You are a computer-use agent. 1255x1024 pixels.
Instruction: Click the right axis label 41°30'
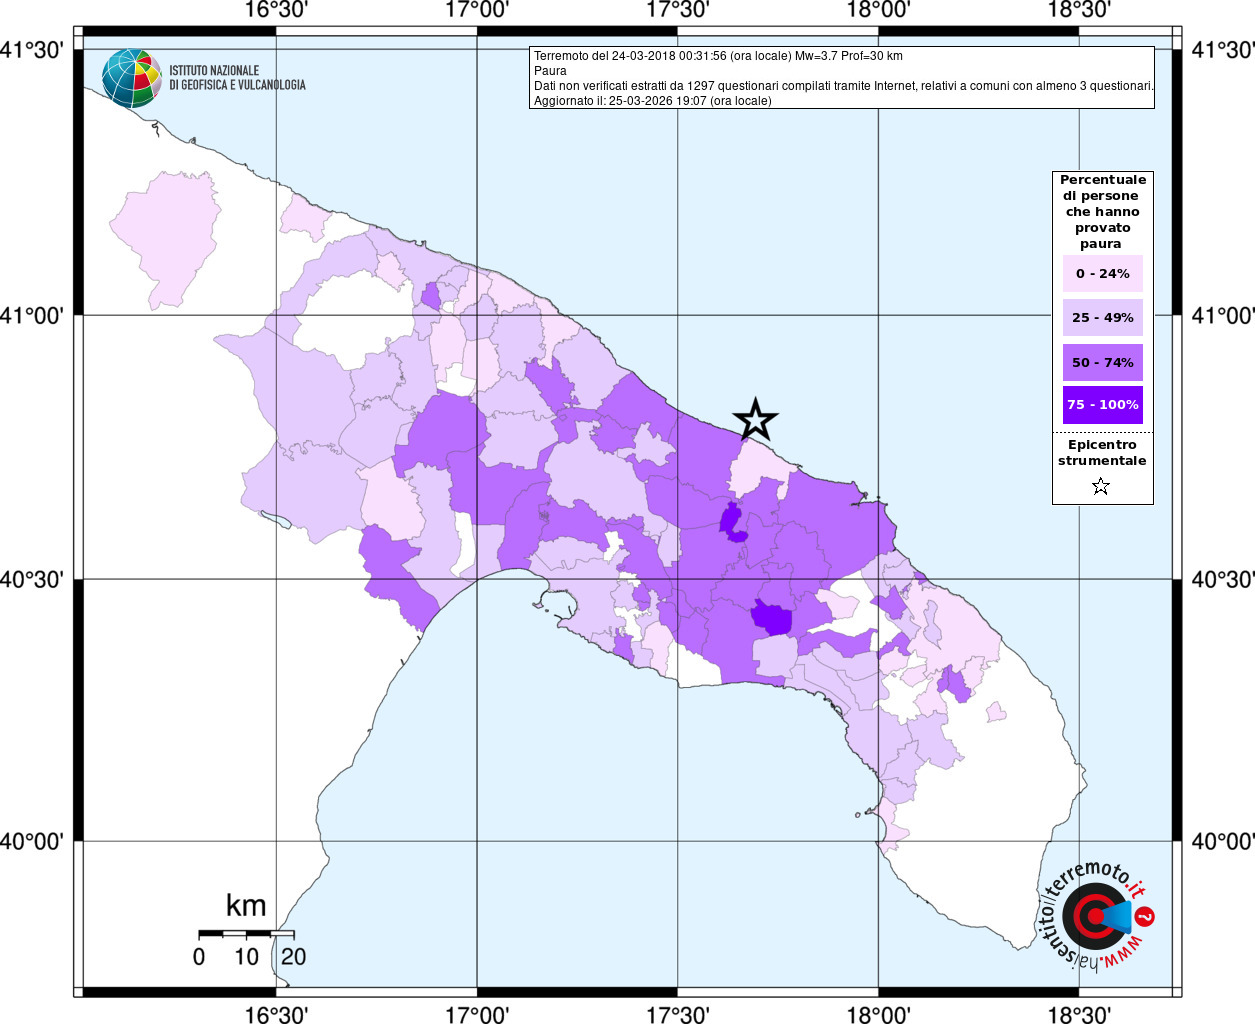(x=1222, y=49)
